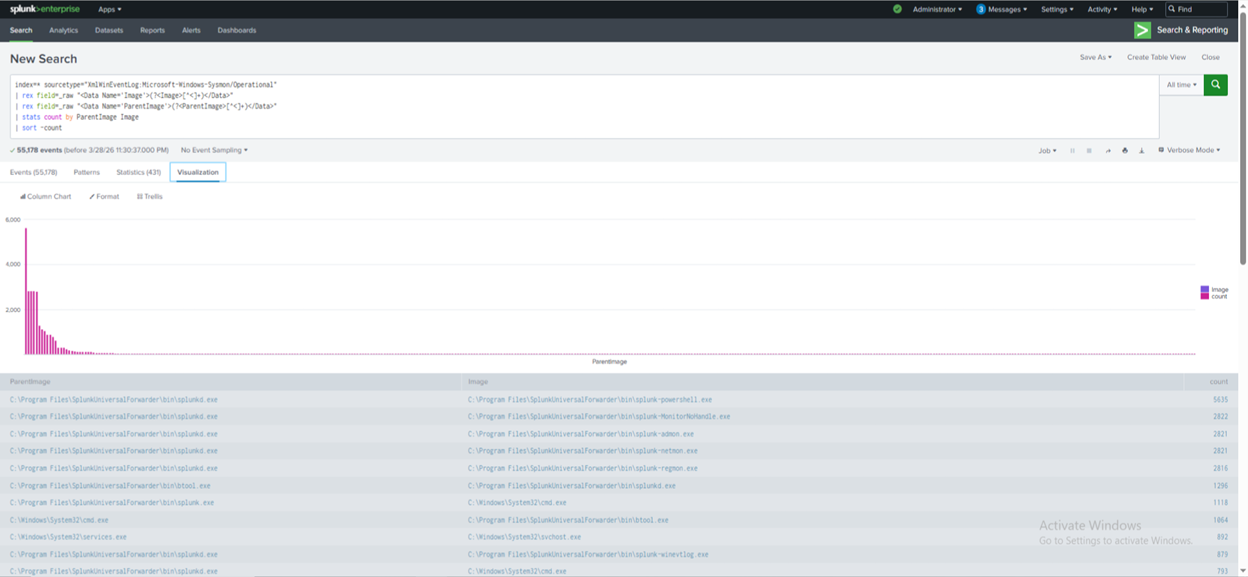Open the Trellis layout options
This screenshot has height=577, width=1248.
[x=150, y=196]
